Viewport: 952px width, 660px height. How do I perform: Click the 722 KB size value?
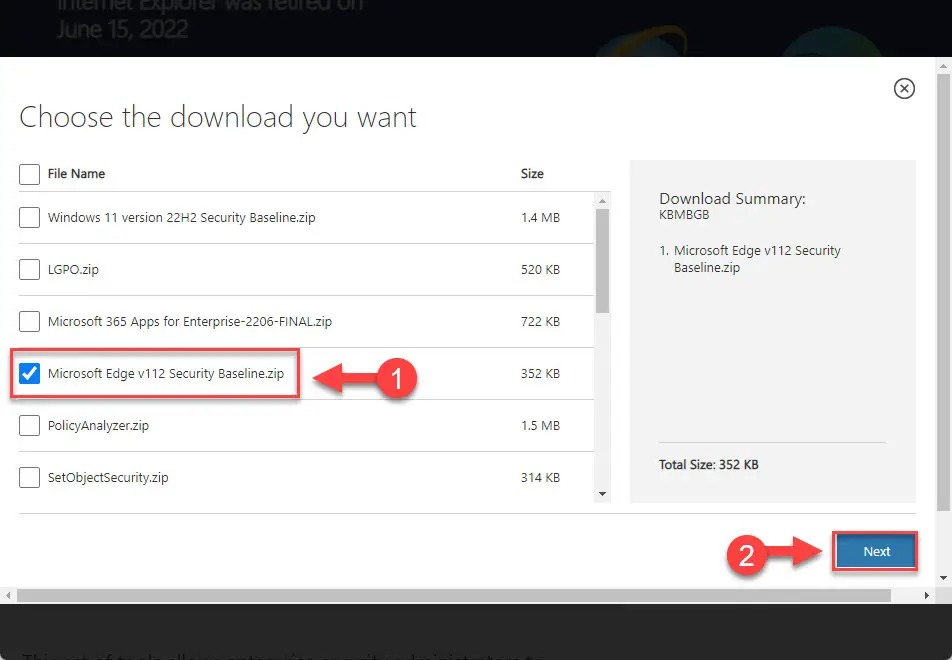(540, 321)
